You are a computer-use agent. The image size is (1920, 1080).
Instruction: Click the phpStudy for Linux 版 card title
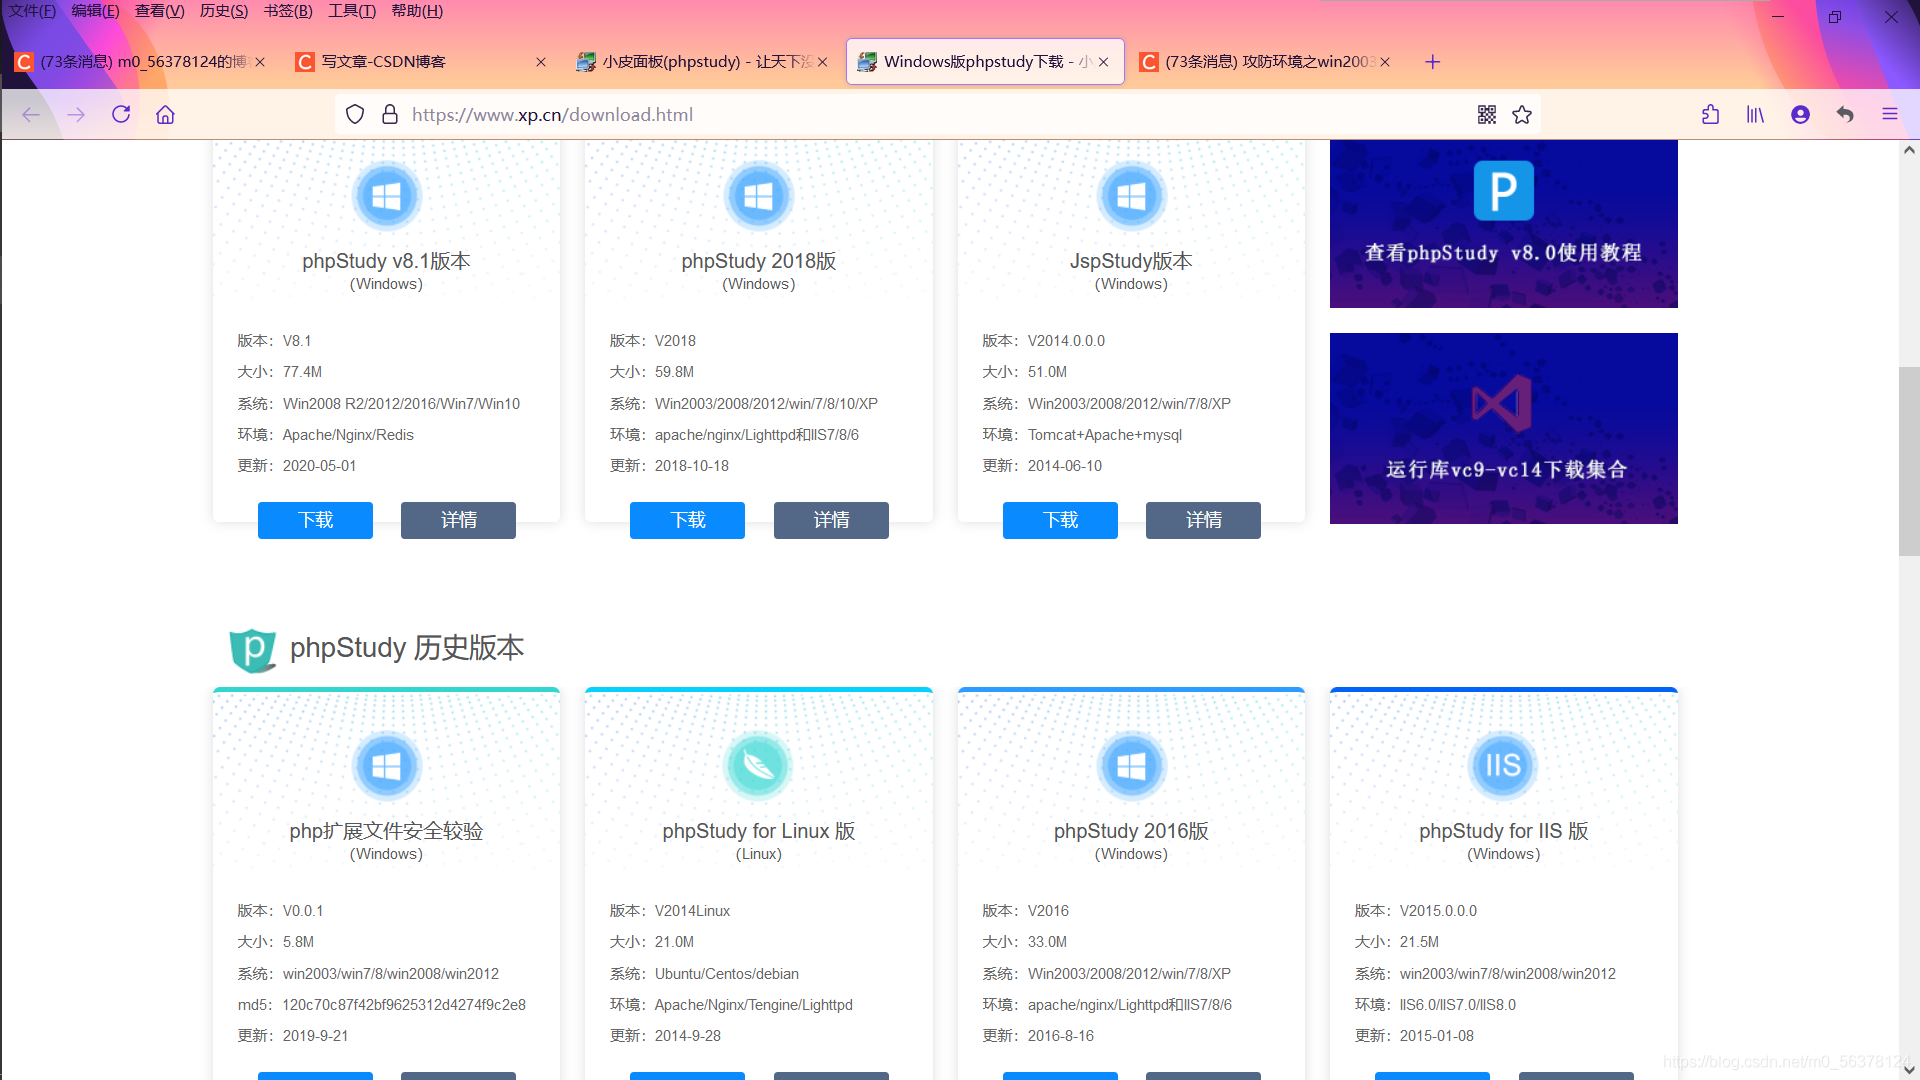(x=759, y=831)
